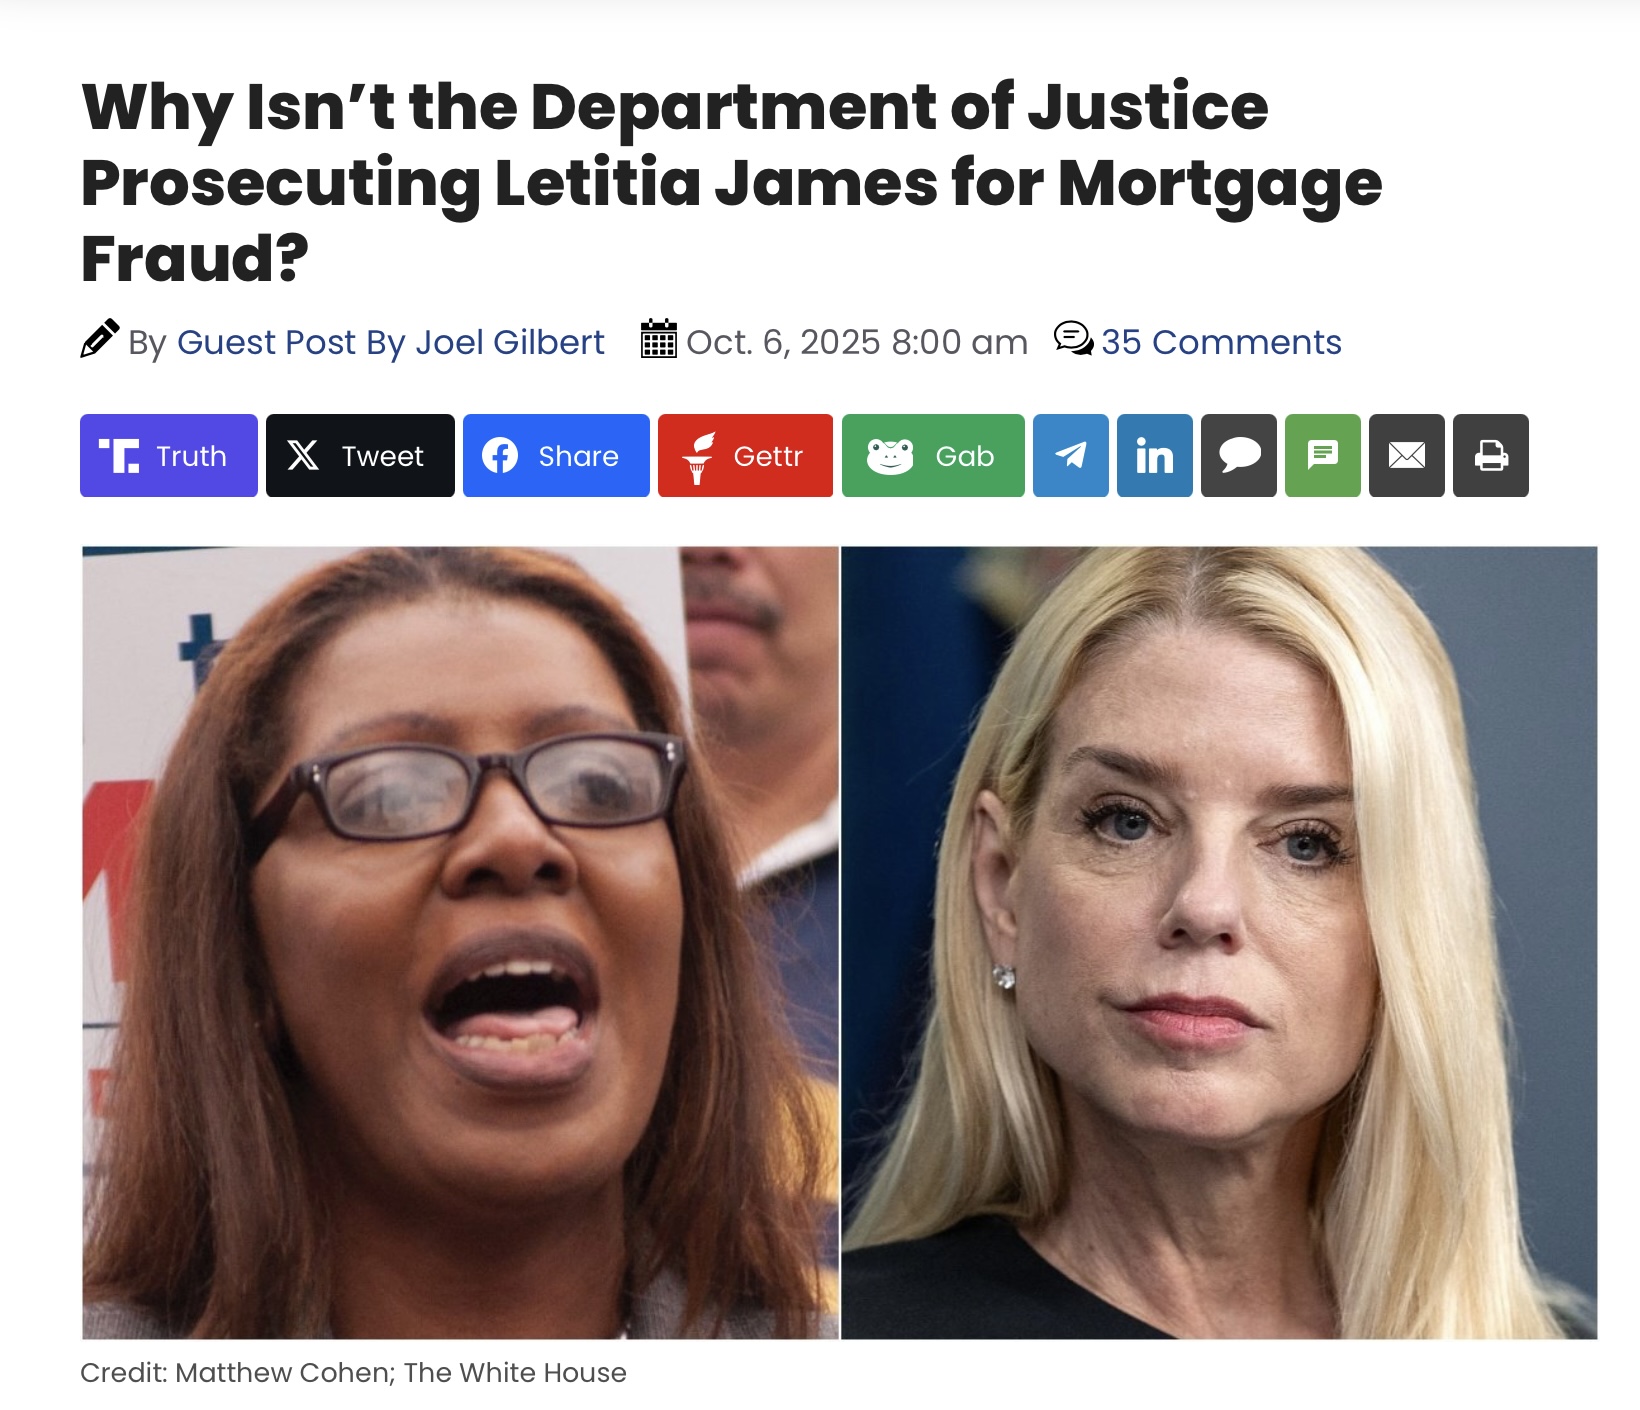Viewport: 1640px width, 1410px height.
Task: Click the photo credit caption text
Action: [x=353, y=1372]
